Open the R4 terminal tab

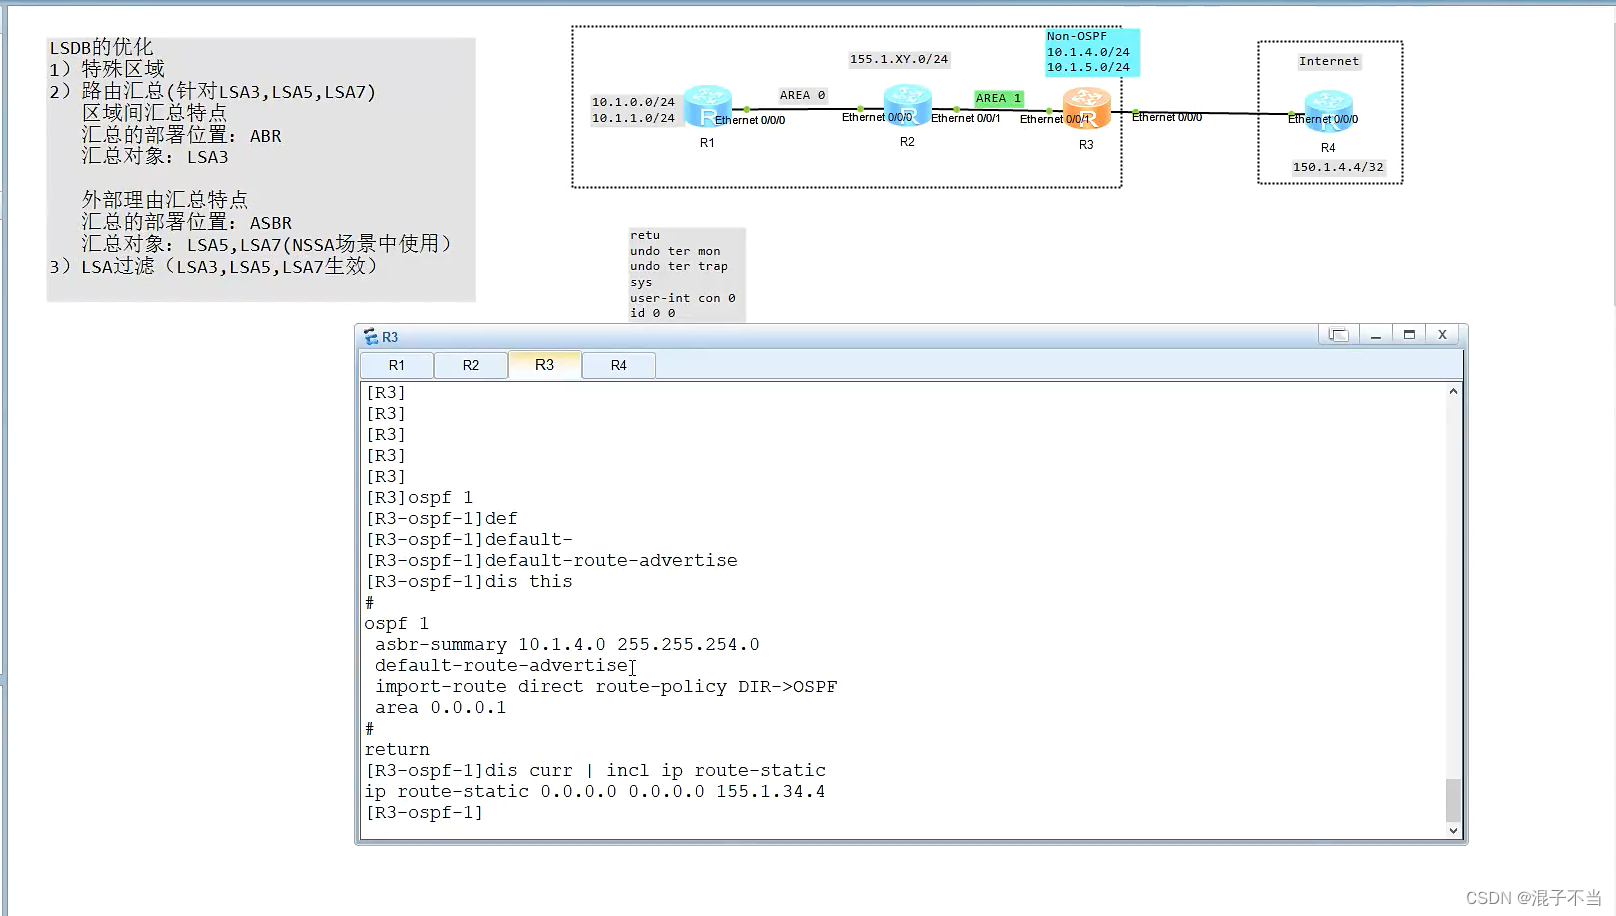point(619,365)
